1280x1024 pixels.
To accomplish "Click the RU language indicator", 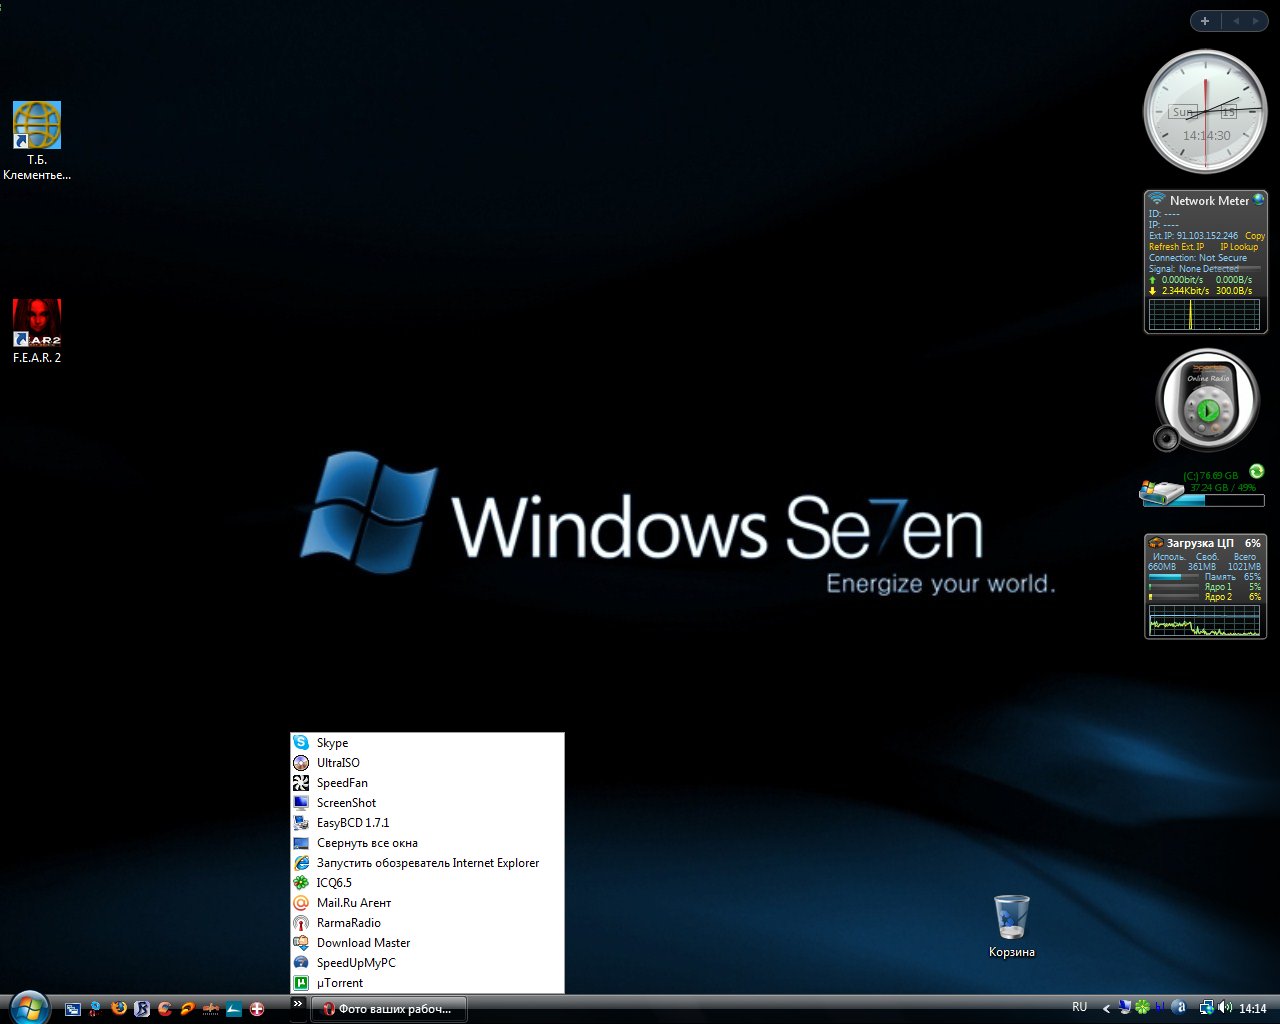I will tap(1080, 1007).
